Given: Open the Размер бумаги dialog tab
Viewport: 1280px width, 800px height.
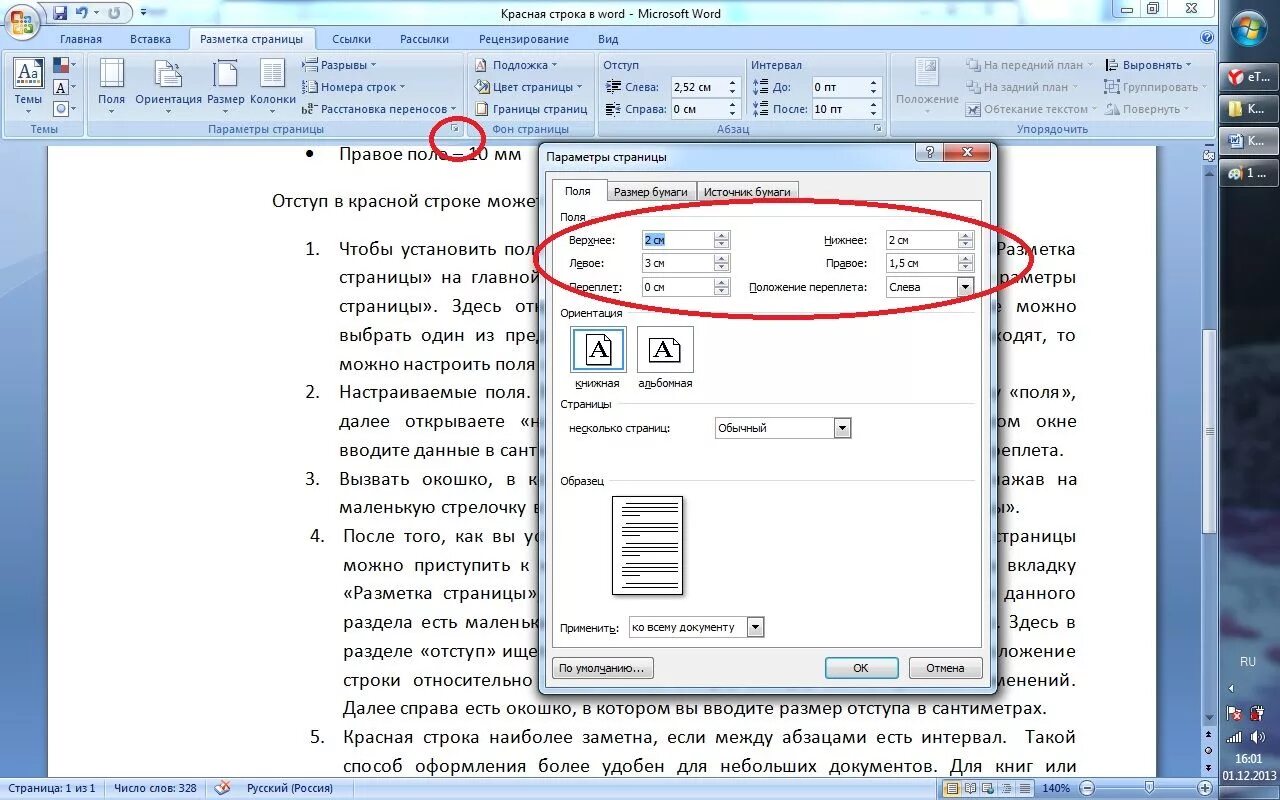Looking at the screenshot, I should point(651,192).
